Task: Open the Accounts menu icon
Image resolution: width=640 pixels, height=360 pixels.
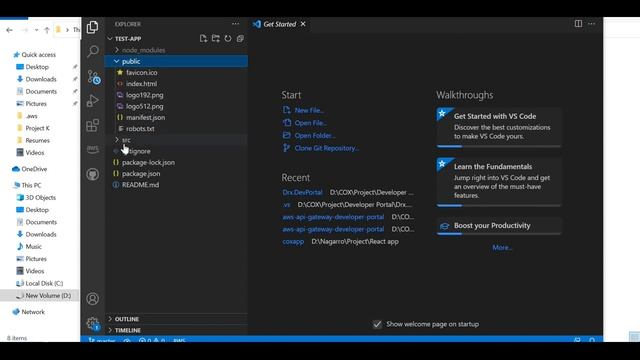Action: click(93, 299)
